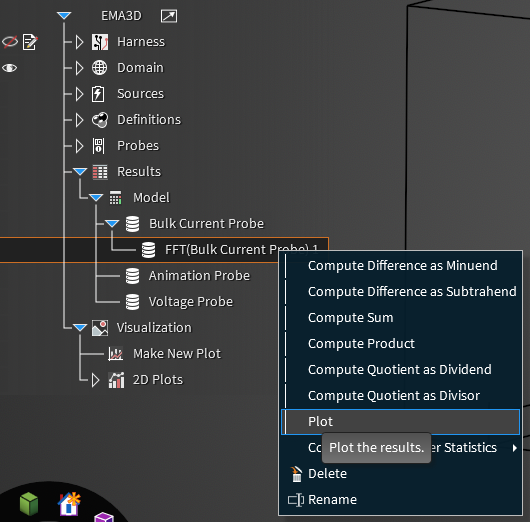530x522 pixels.
Task: Click the house with star icon
Action: tap(69, 504)
